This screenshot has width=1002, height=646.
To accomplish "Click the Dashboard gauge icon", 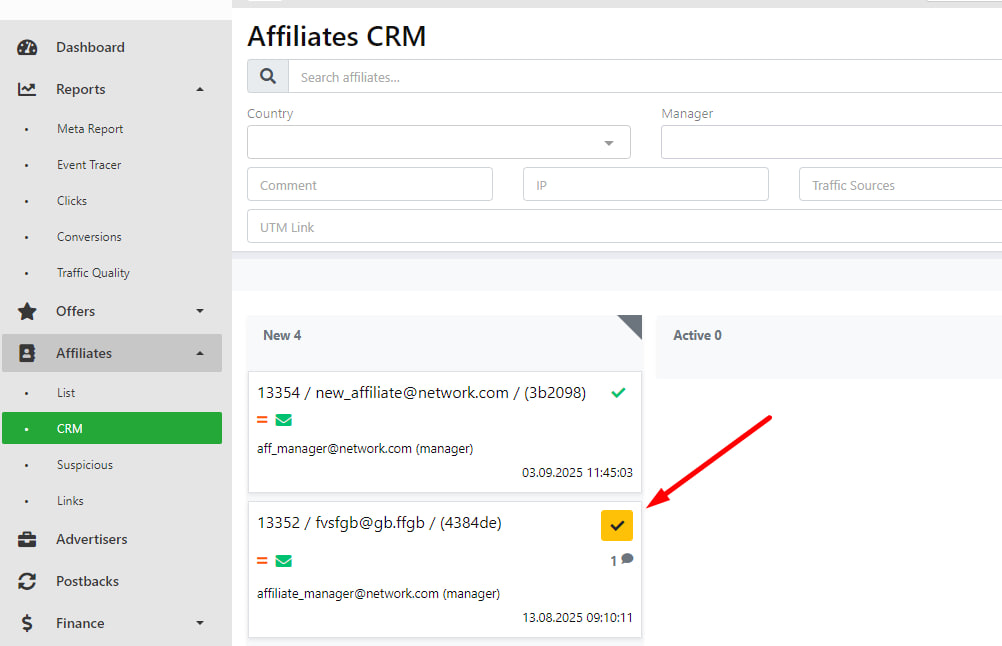I will [x=27, y=47].
